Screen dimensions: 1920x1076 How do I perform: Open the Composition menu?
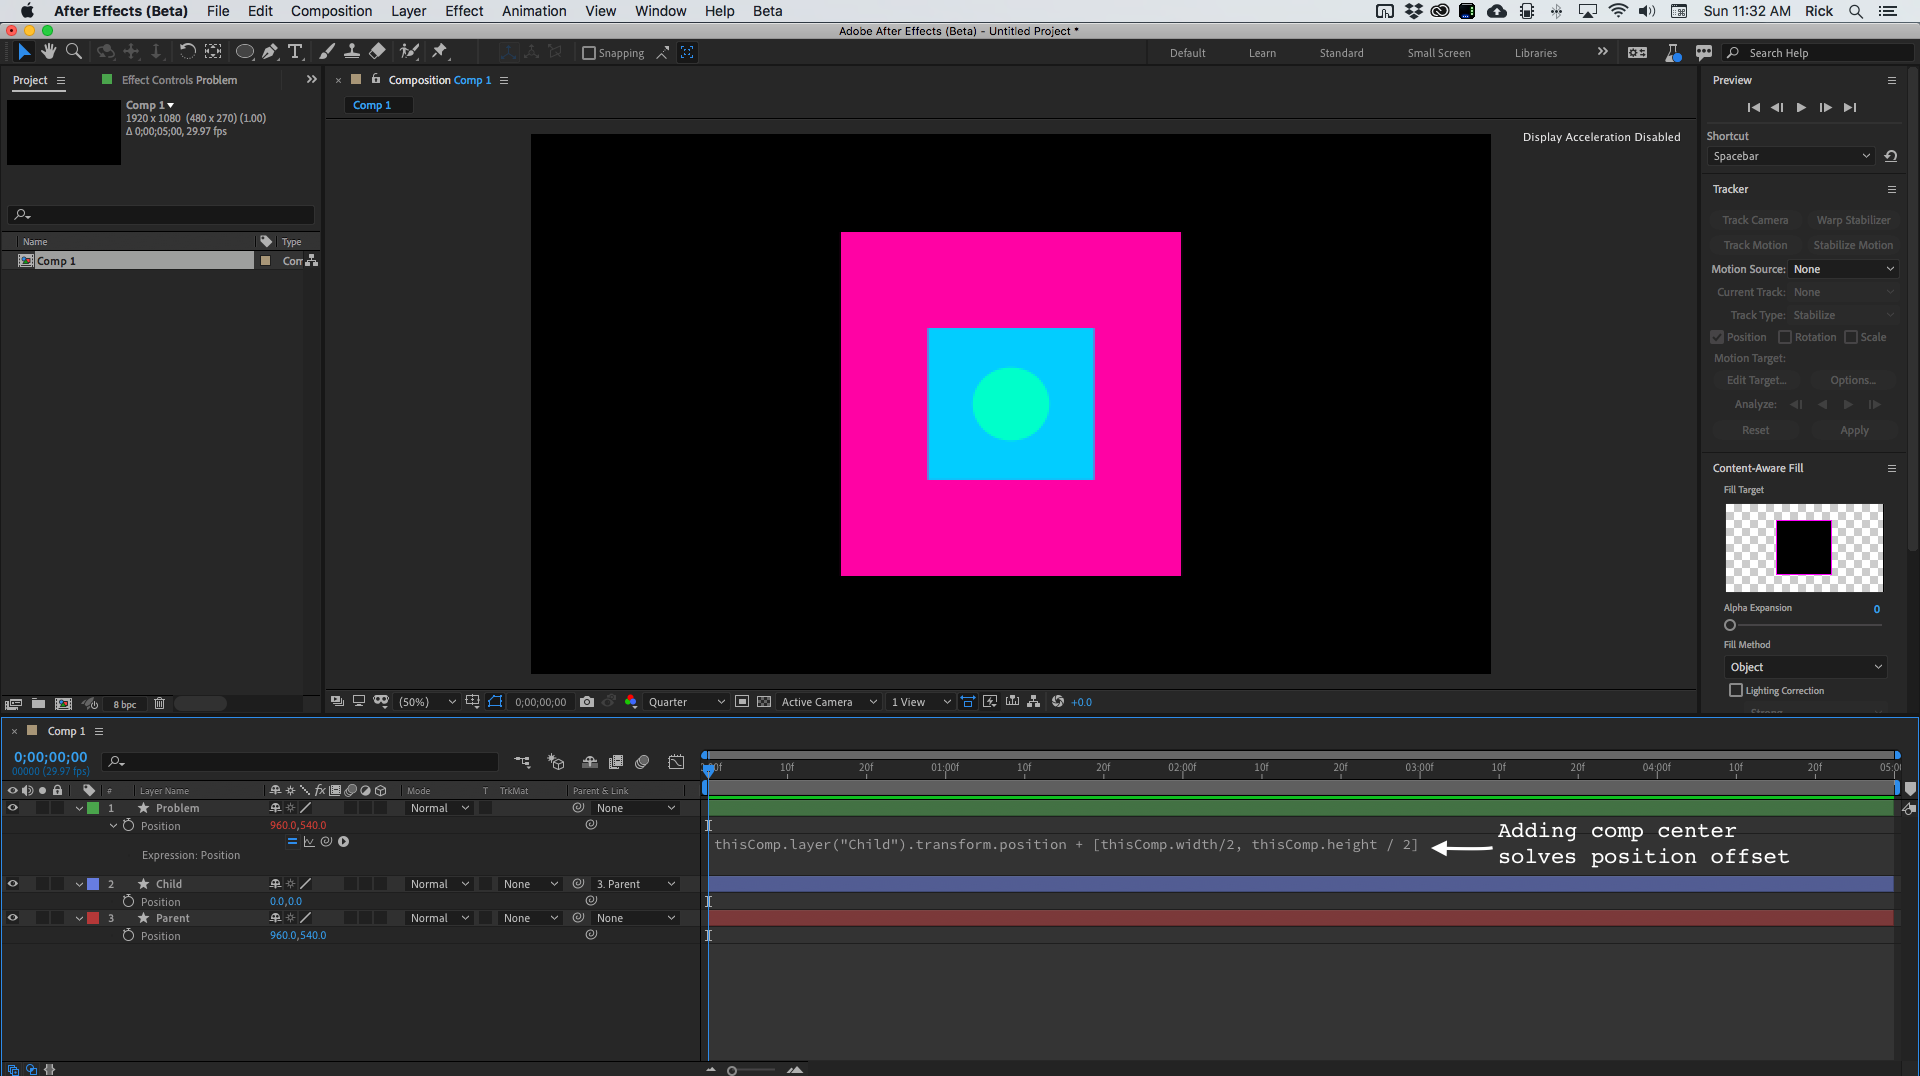pyautogui.click(x=330, y=11)
